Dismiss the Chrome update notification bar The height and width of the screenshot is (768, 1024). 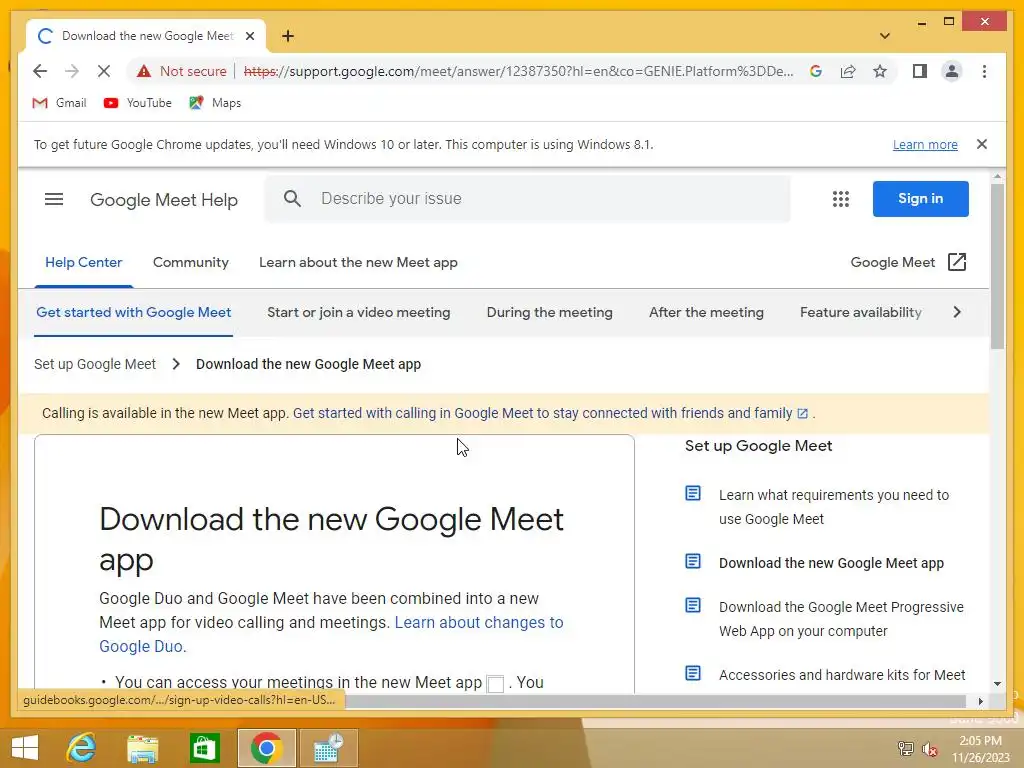tap(982, 144)
